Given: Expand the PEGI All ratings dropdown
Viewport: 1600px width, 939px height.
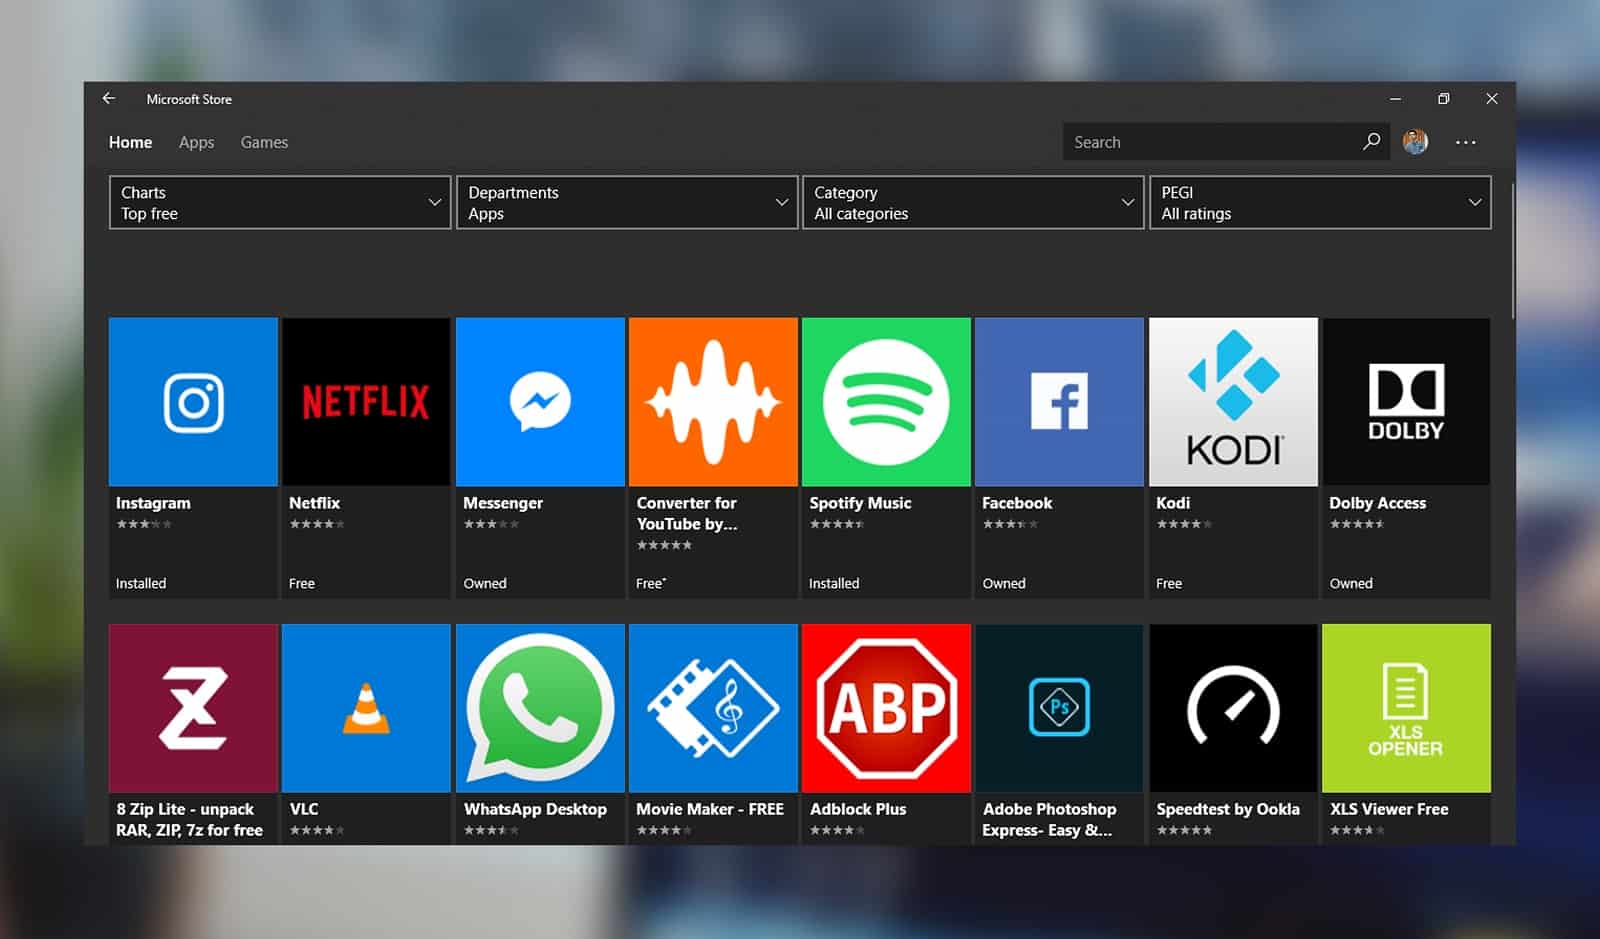Looking at the screenshot, I should click(1320, 202).
